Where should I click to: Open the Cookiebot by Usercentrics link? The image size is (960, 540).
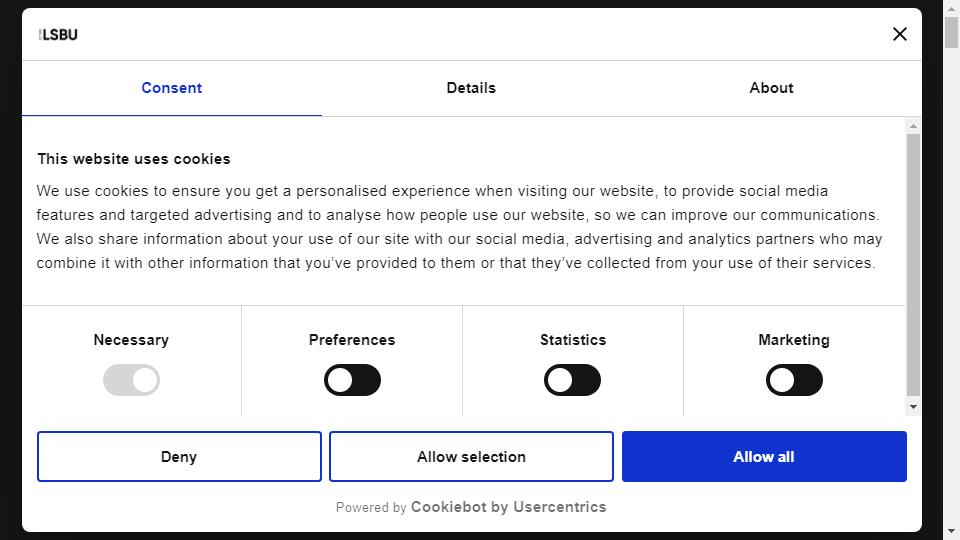pyautogui.click(x=508, y=507)
